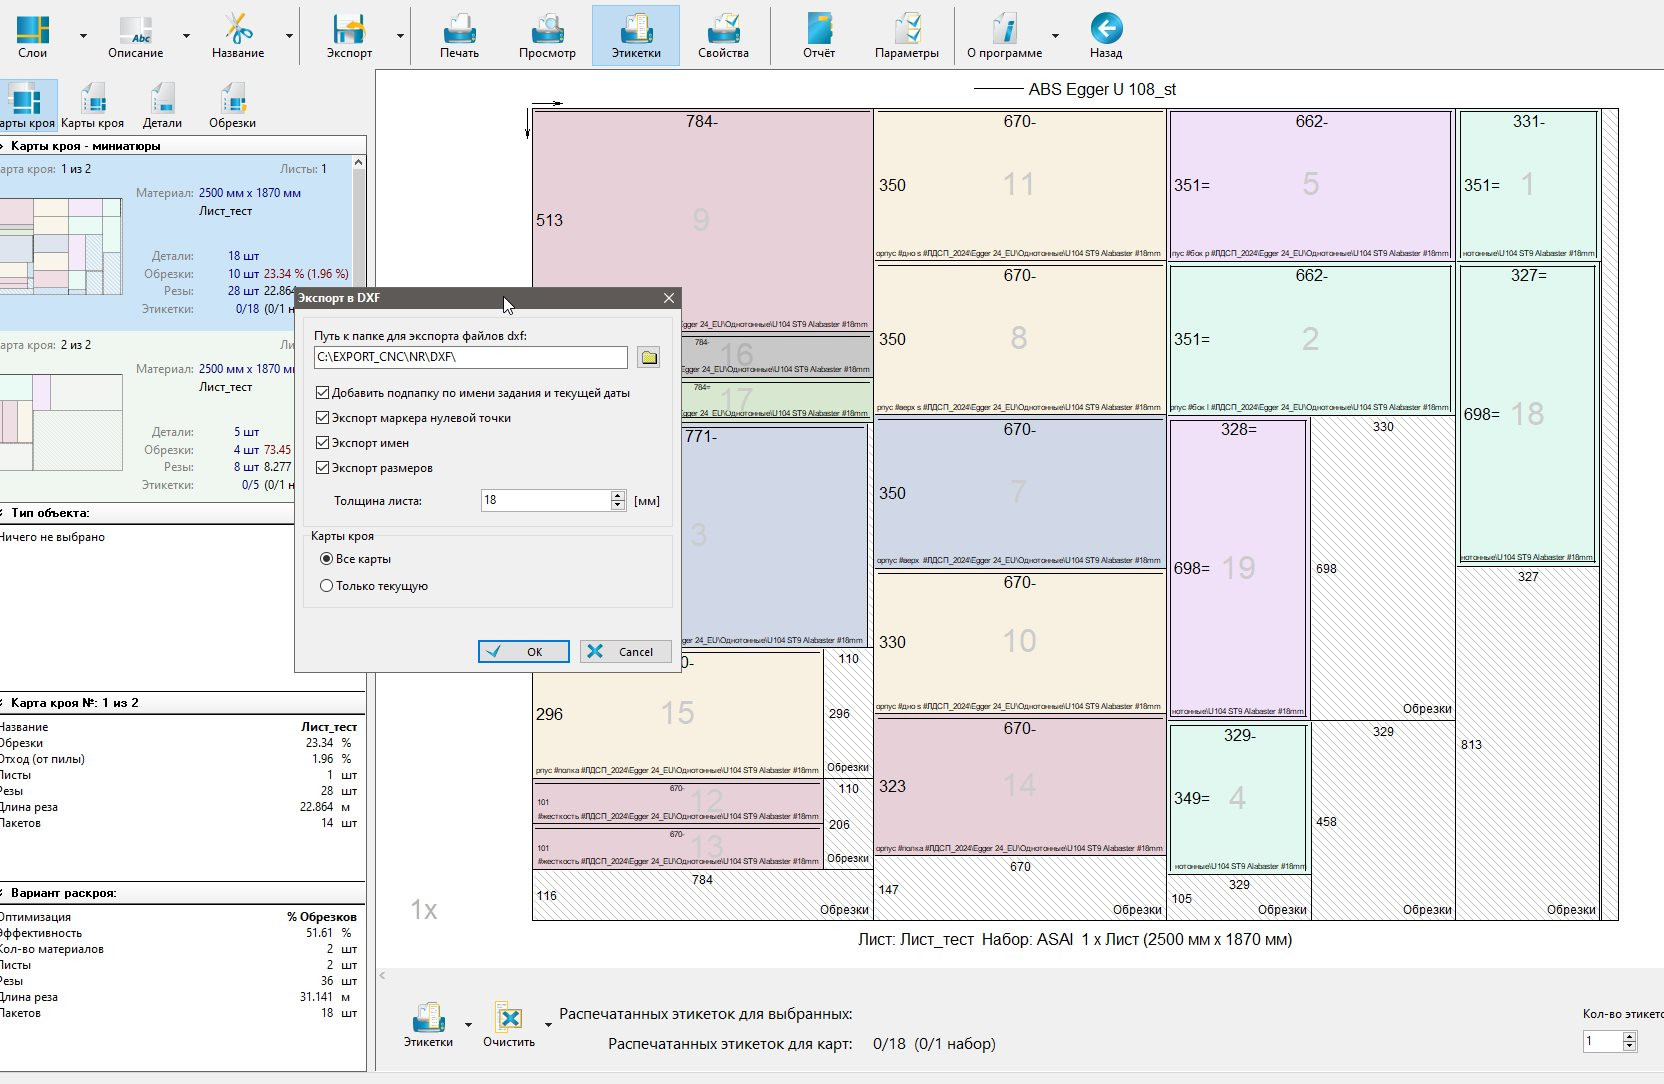The image size is (1664, 1084).
Task: Expand the Экспорт dropdown arrow
Action: [x=400, y=36]
